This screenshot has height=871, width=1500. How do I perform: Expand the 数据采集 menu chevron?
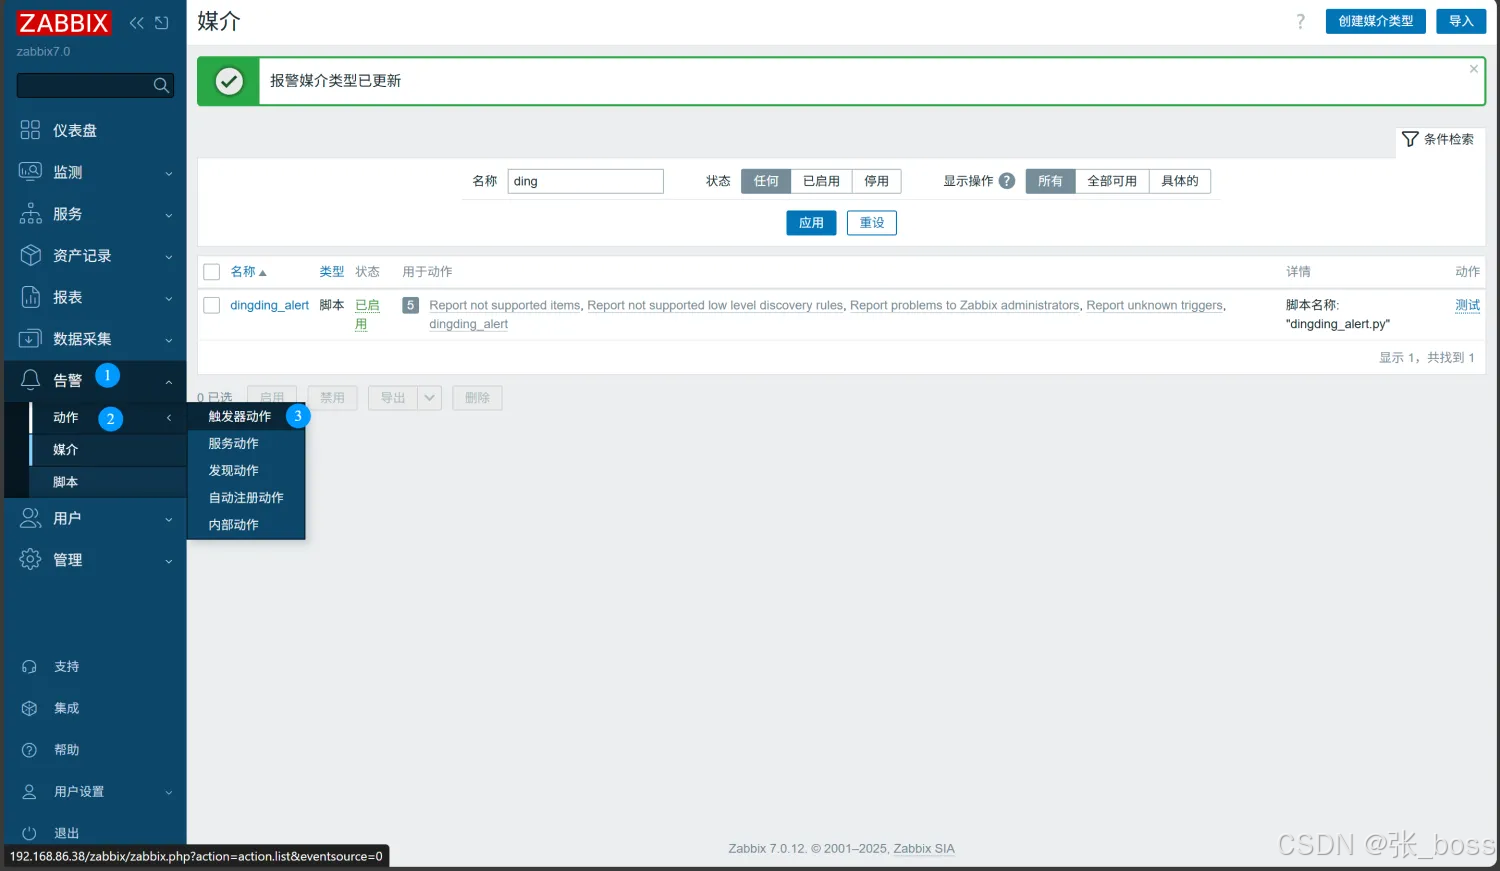coord(168,340)
